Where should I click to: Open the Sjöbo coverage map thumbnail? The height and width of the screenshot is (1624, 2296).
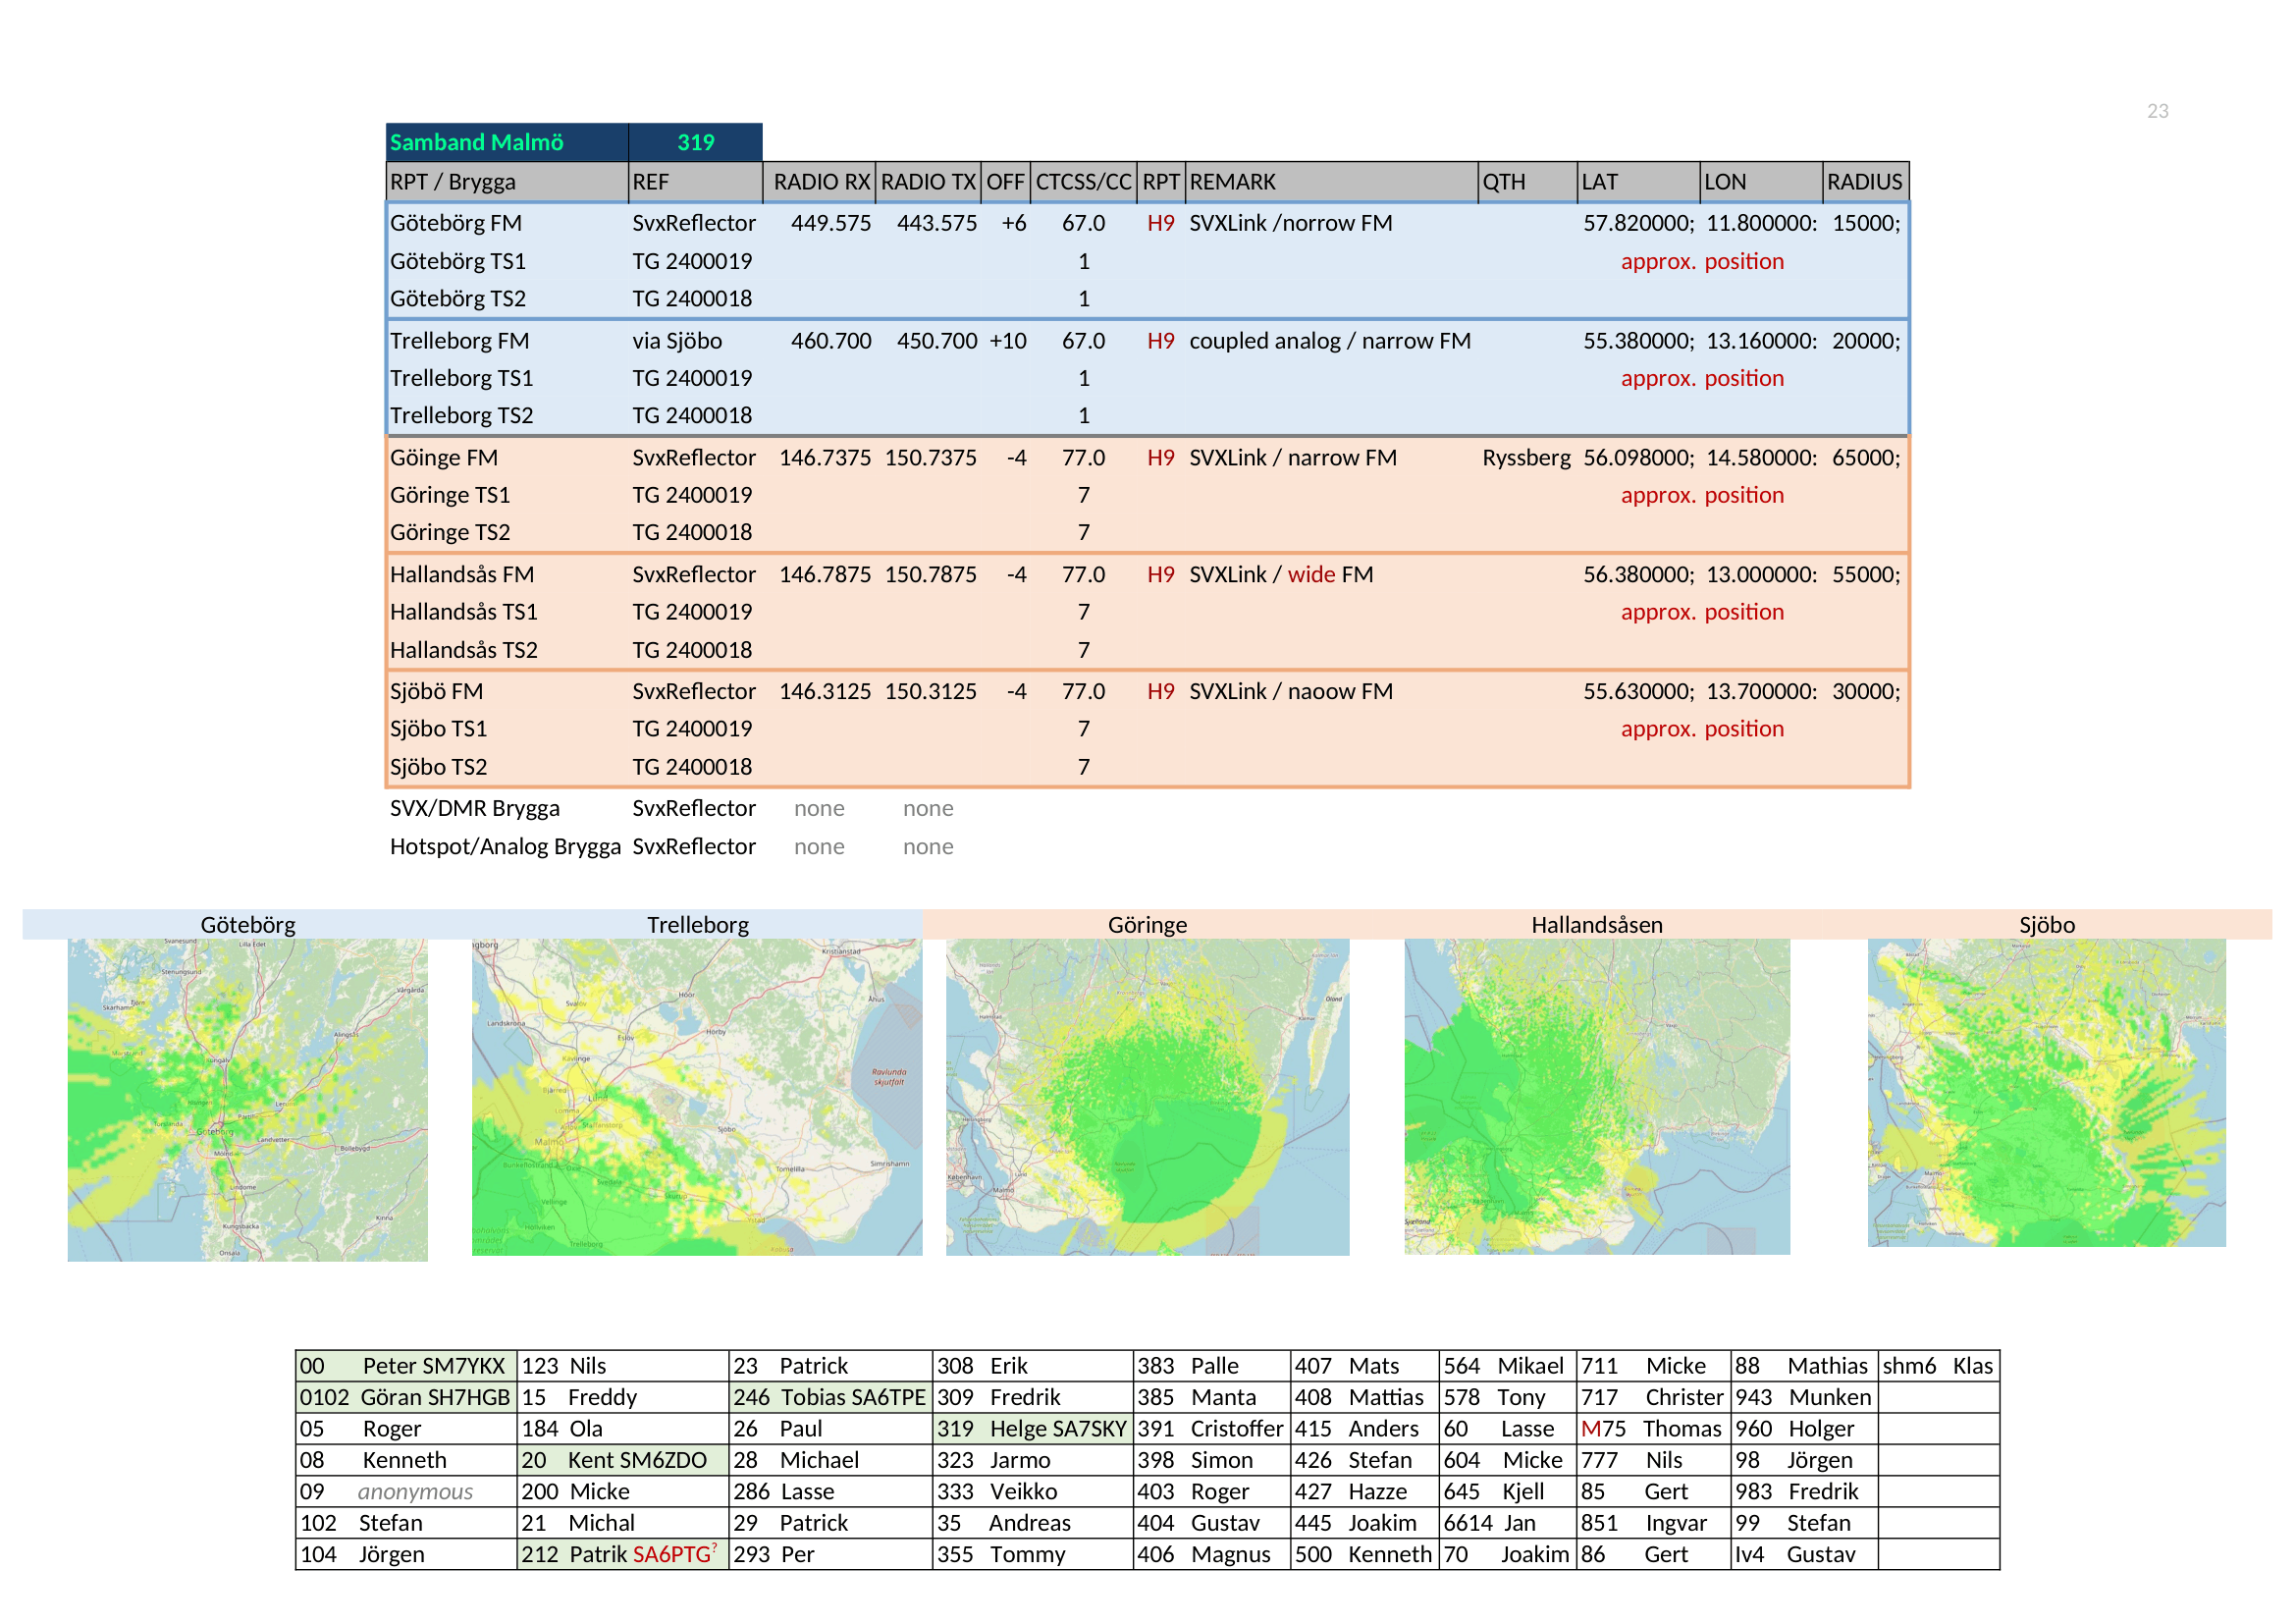click(2047, 1092)
